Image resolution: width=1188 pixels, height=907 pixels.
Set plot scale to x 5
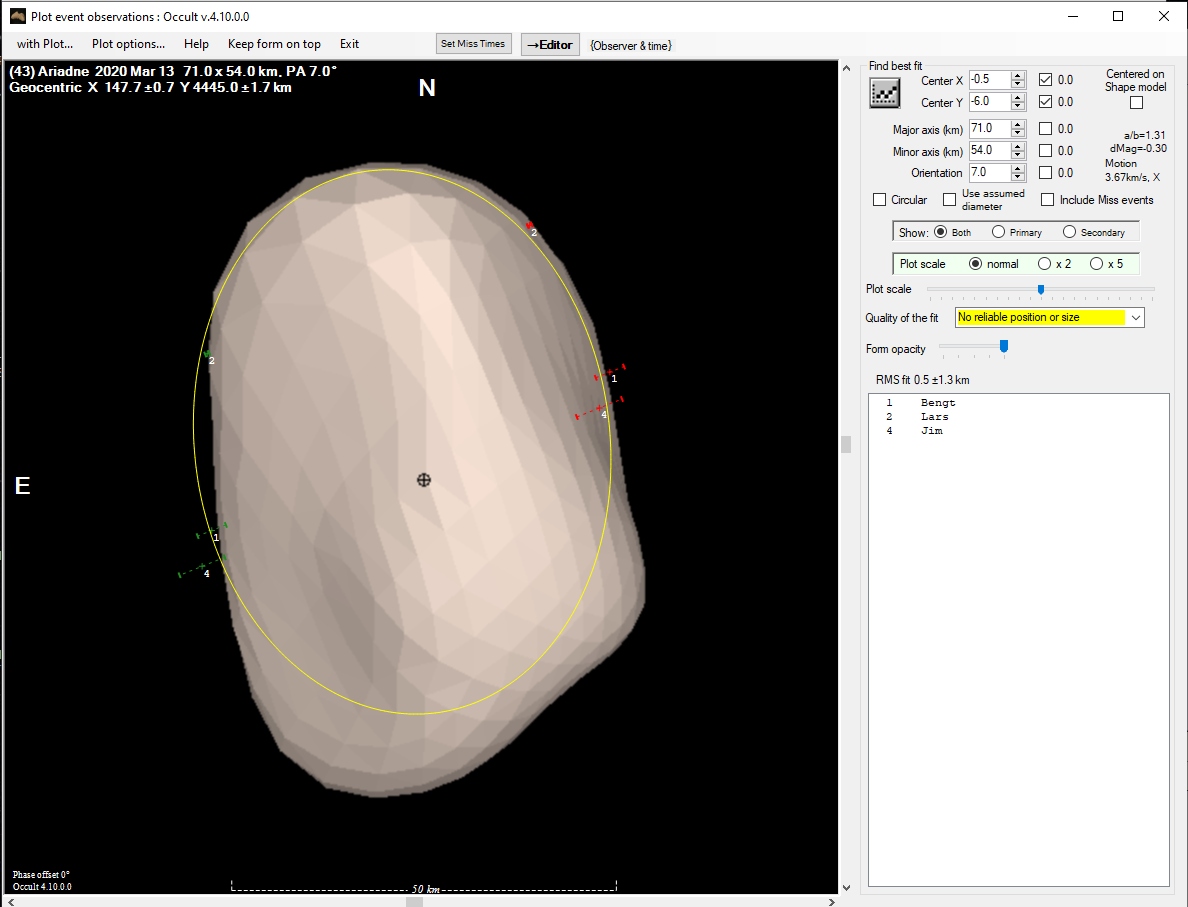(x=1096, y=264)
